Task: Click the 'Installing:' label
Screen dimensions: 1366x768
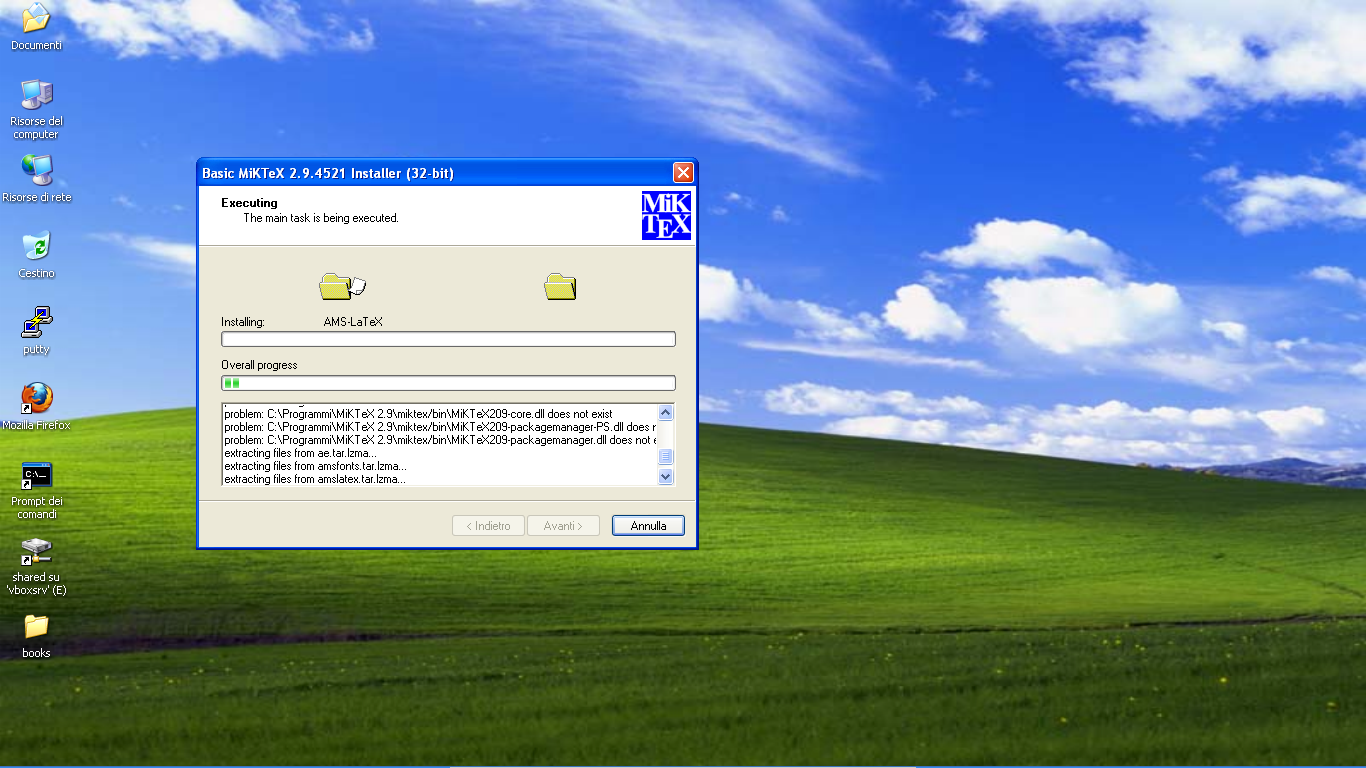Action: coord(242,322)
